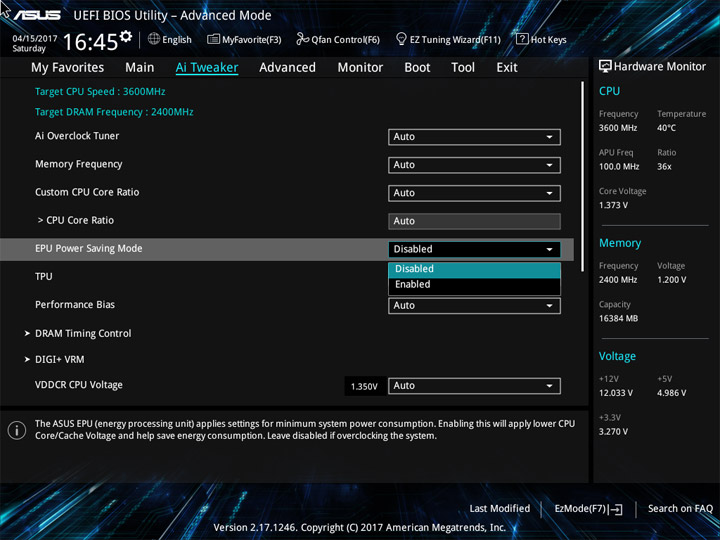This screenshot has width=720, height=540.
Task: Click the +3.3V reading 3.270 V
Action: (613, 432)
